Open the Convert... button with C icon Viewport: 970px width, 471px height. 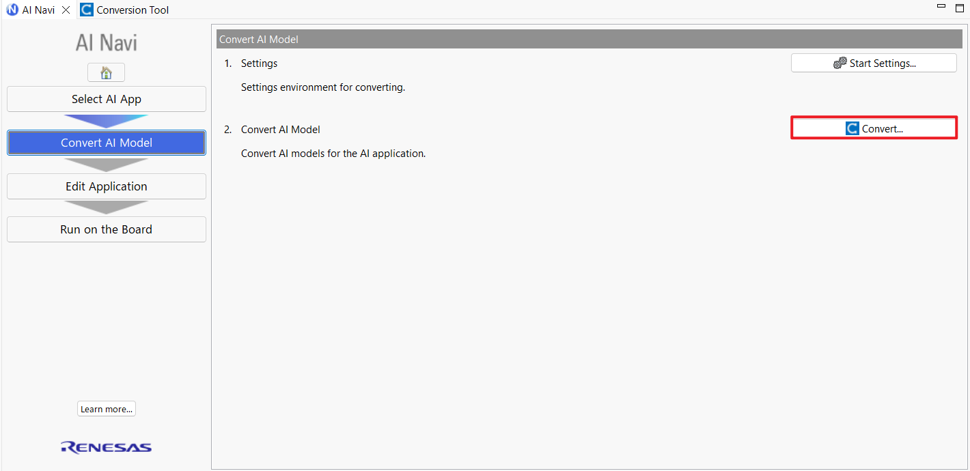click(873, 128)
